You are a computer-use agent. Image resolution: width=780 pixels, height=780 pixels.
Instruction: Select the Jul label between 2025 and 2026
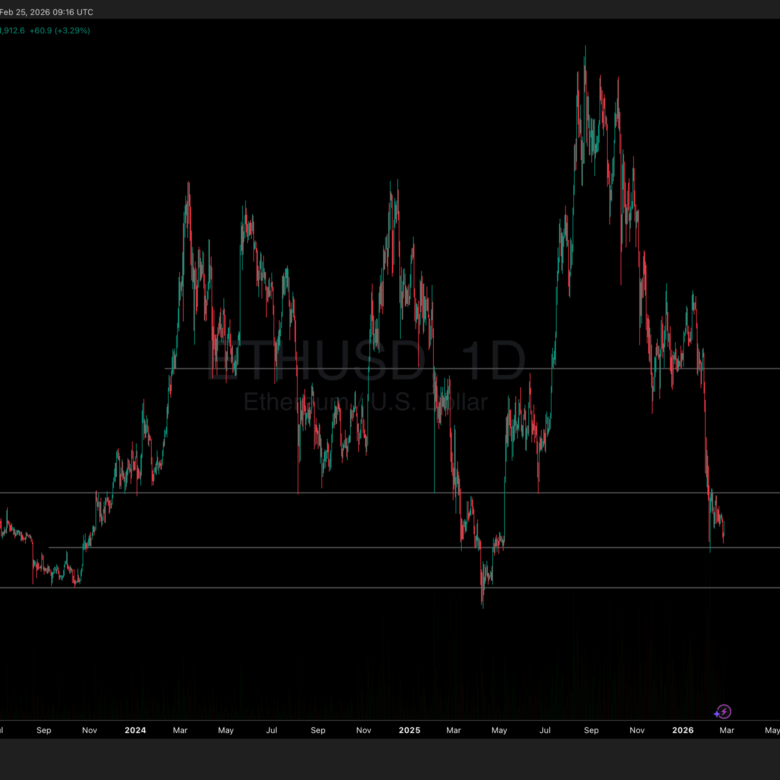[x=545, y=731]
